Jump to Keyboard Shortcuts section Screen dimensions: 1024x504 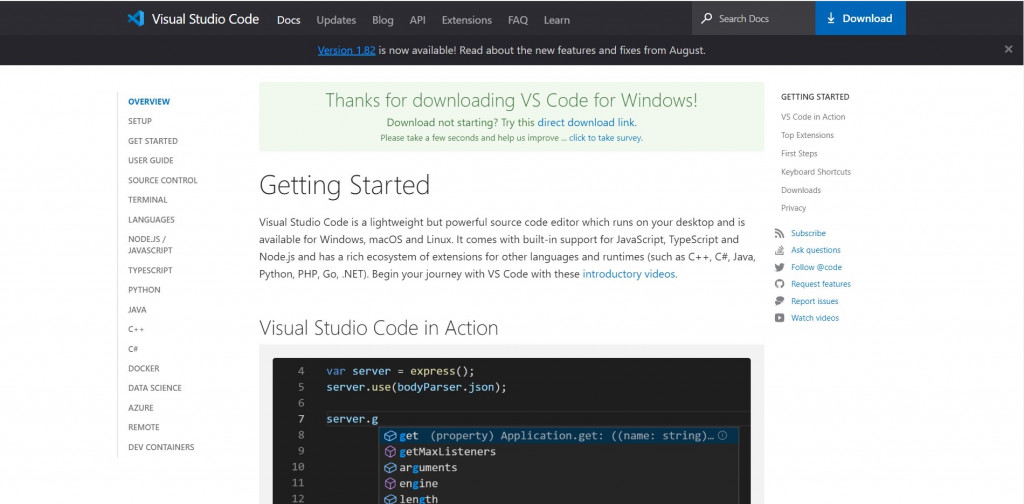pyautogui.click(x=816, y=172)
